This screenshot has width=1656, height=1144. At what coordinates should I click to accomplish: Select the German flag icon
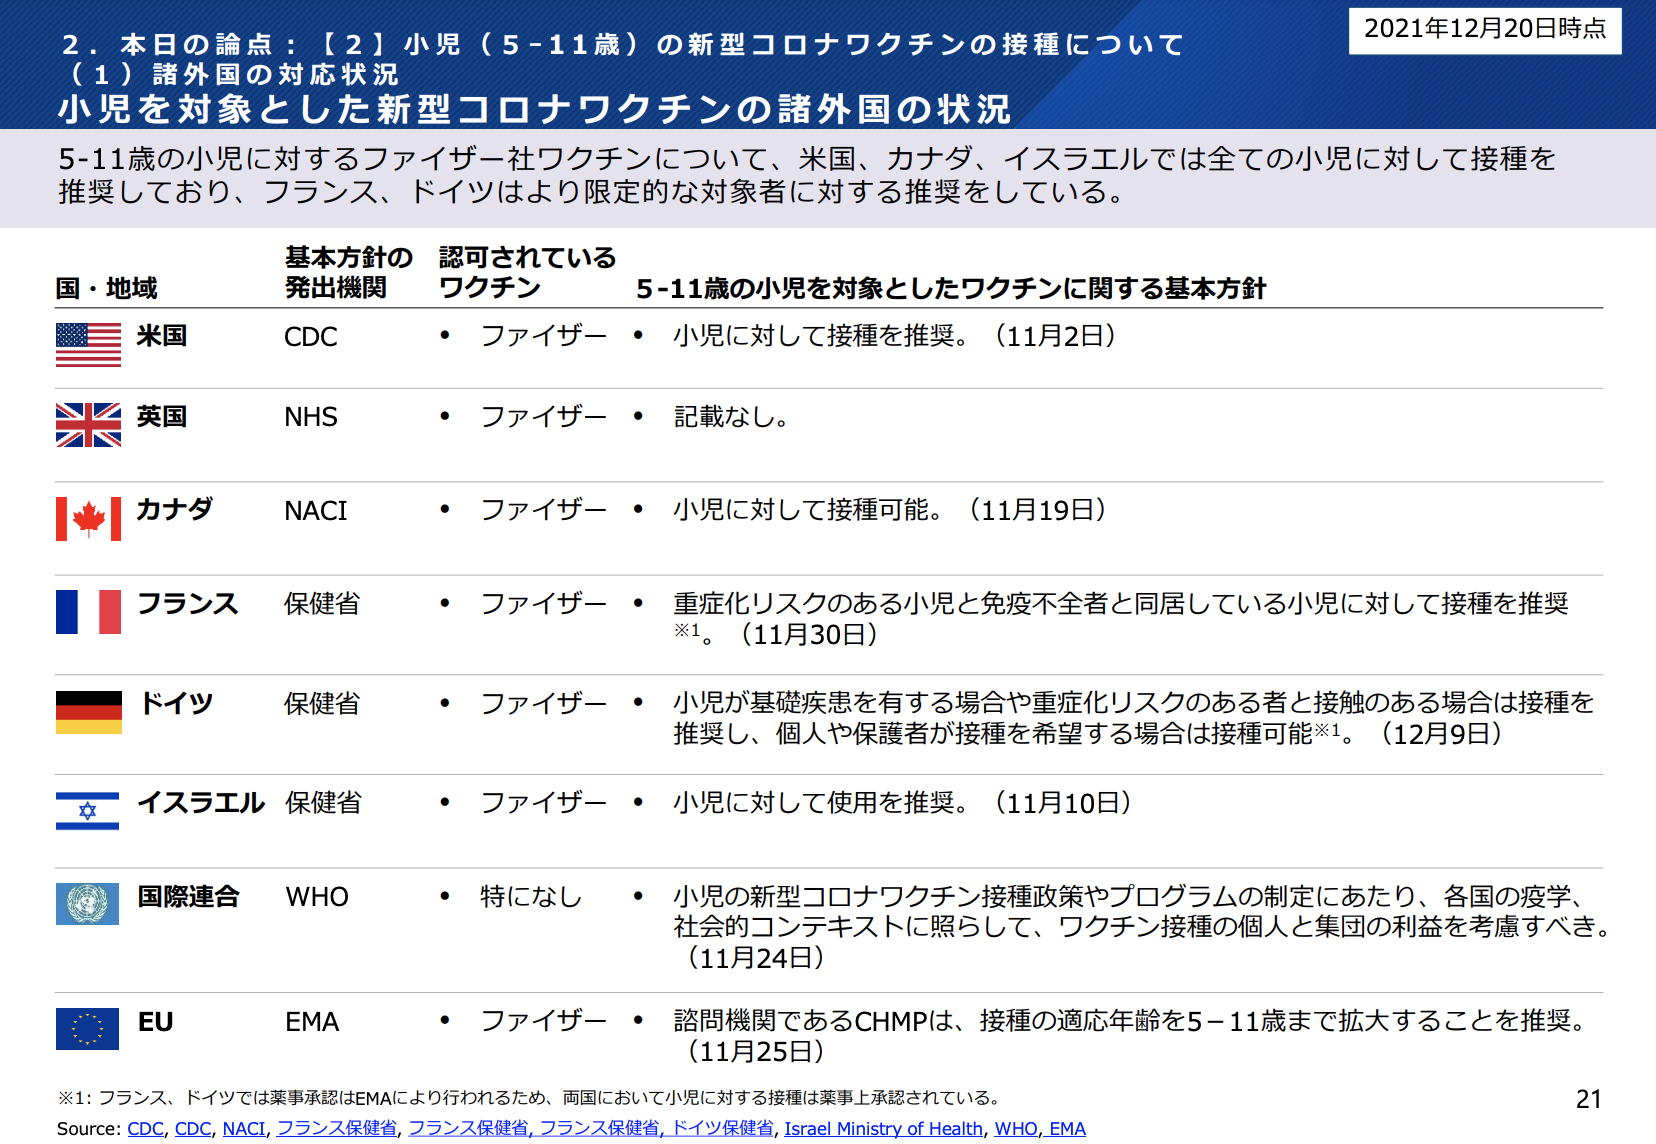click(x=88, y=712)
